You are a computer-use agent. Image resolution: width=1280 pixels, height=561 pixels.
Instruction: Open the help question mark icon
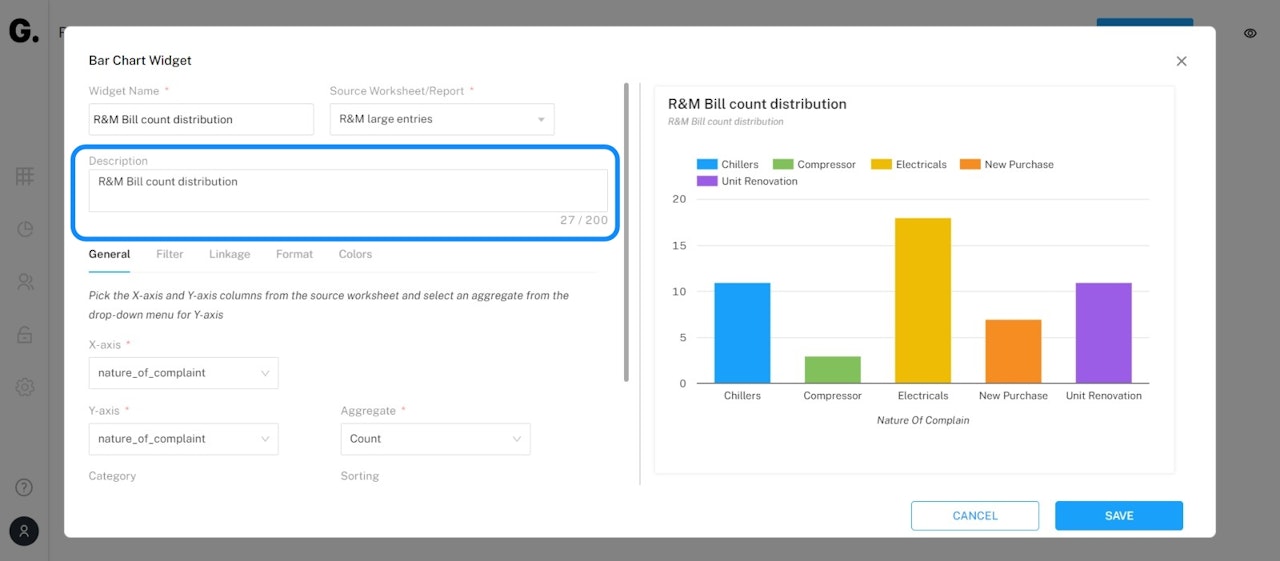[x=25, y=488]
